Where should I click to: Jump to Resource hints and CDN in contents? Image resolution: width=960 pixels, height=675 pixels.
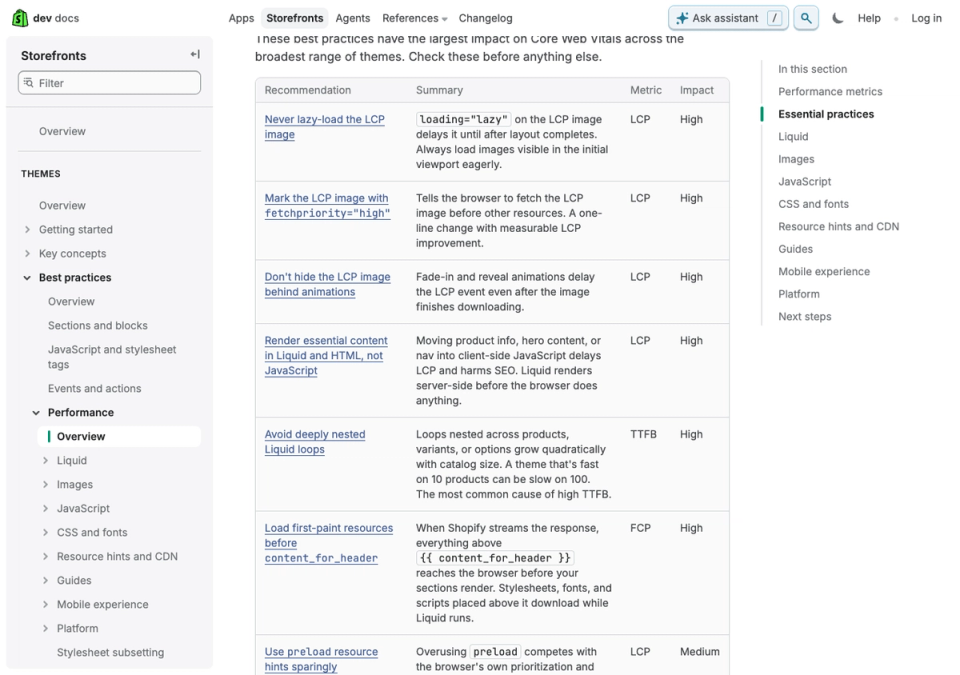[838, 227]
